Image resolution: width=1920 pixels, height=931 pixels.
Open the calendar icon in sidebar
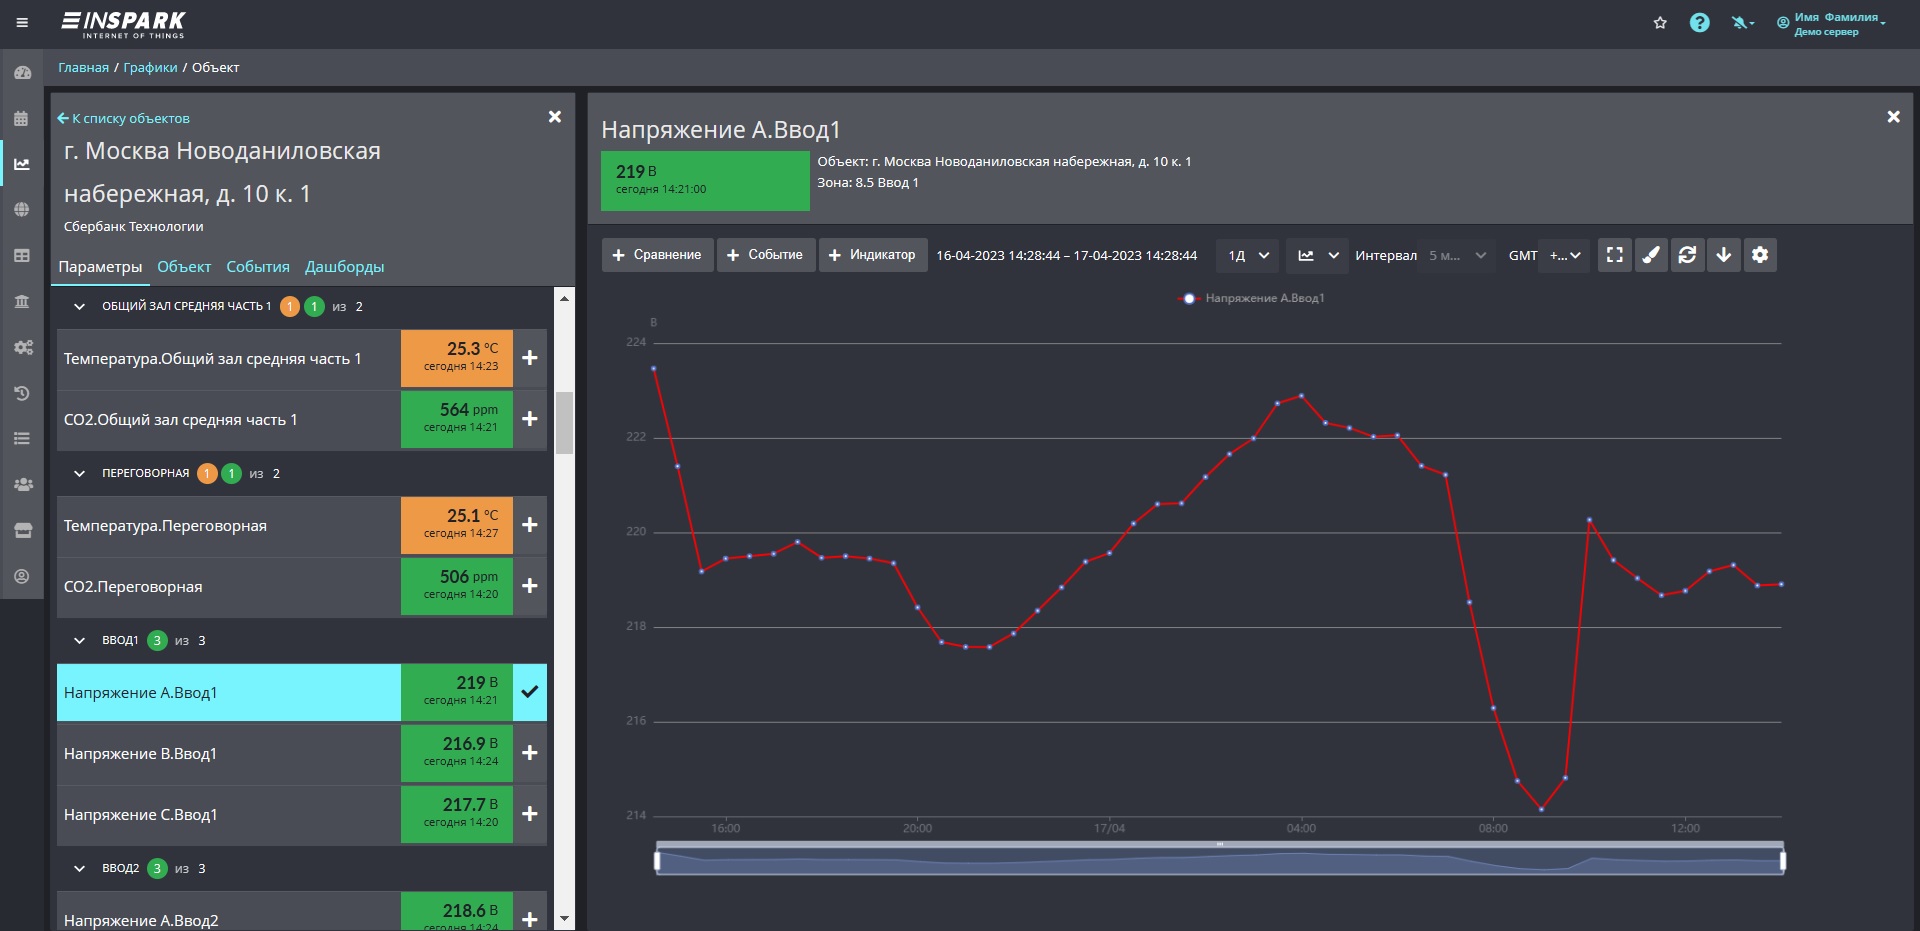22,118
